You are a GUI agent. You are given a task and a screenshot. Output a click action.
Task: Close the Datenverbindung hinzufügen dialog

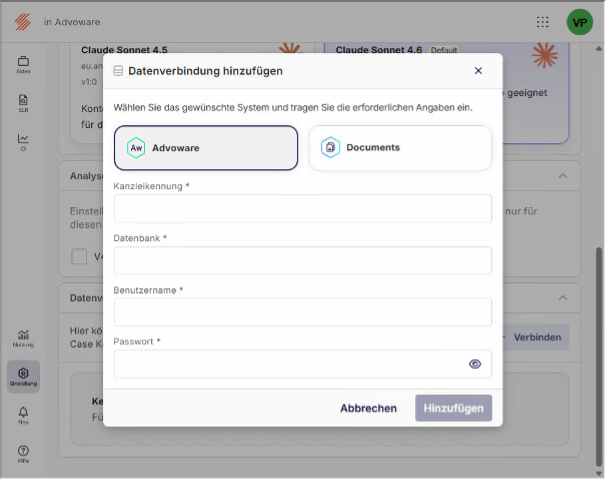coord(478,71)
